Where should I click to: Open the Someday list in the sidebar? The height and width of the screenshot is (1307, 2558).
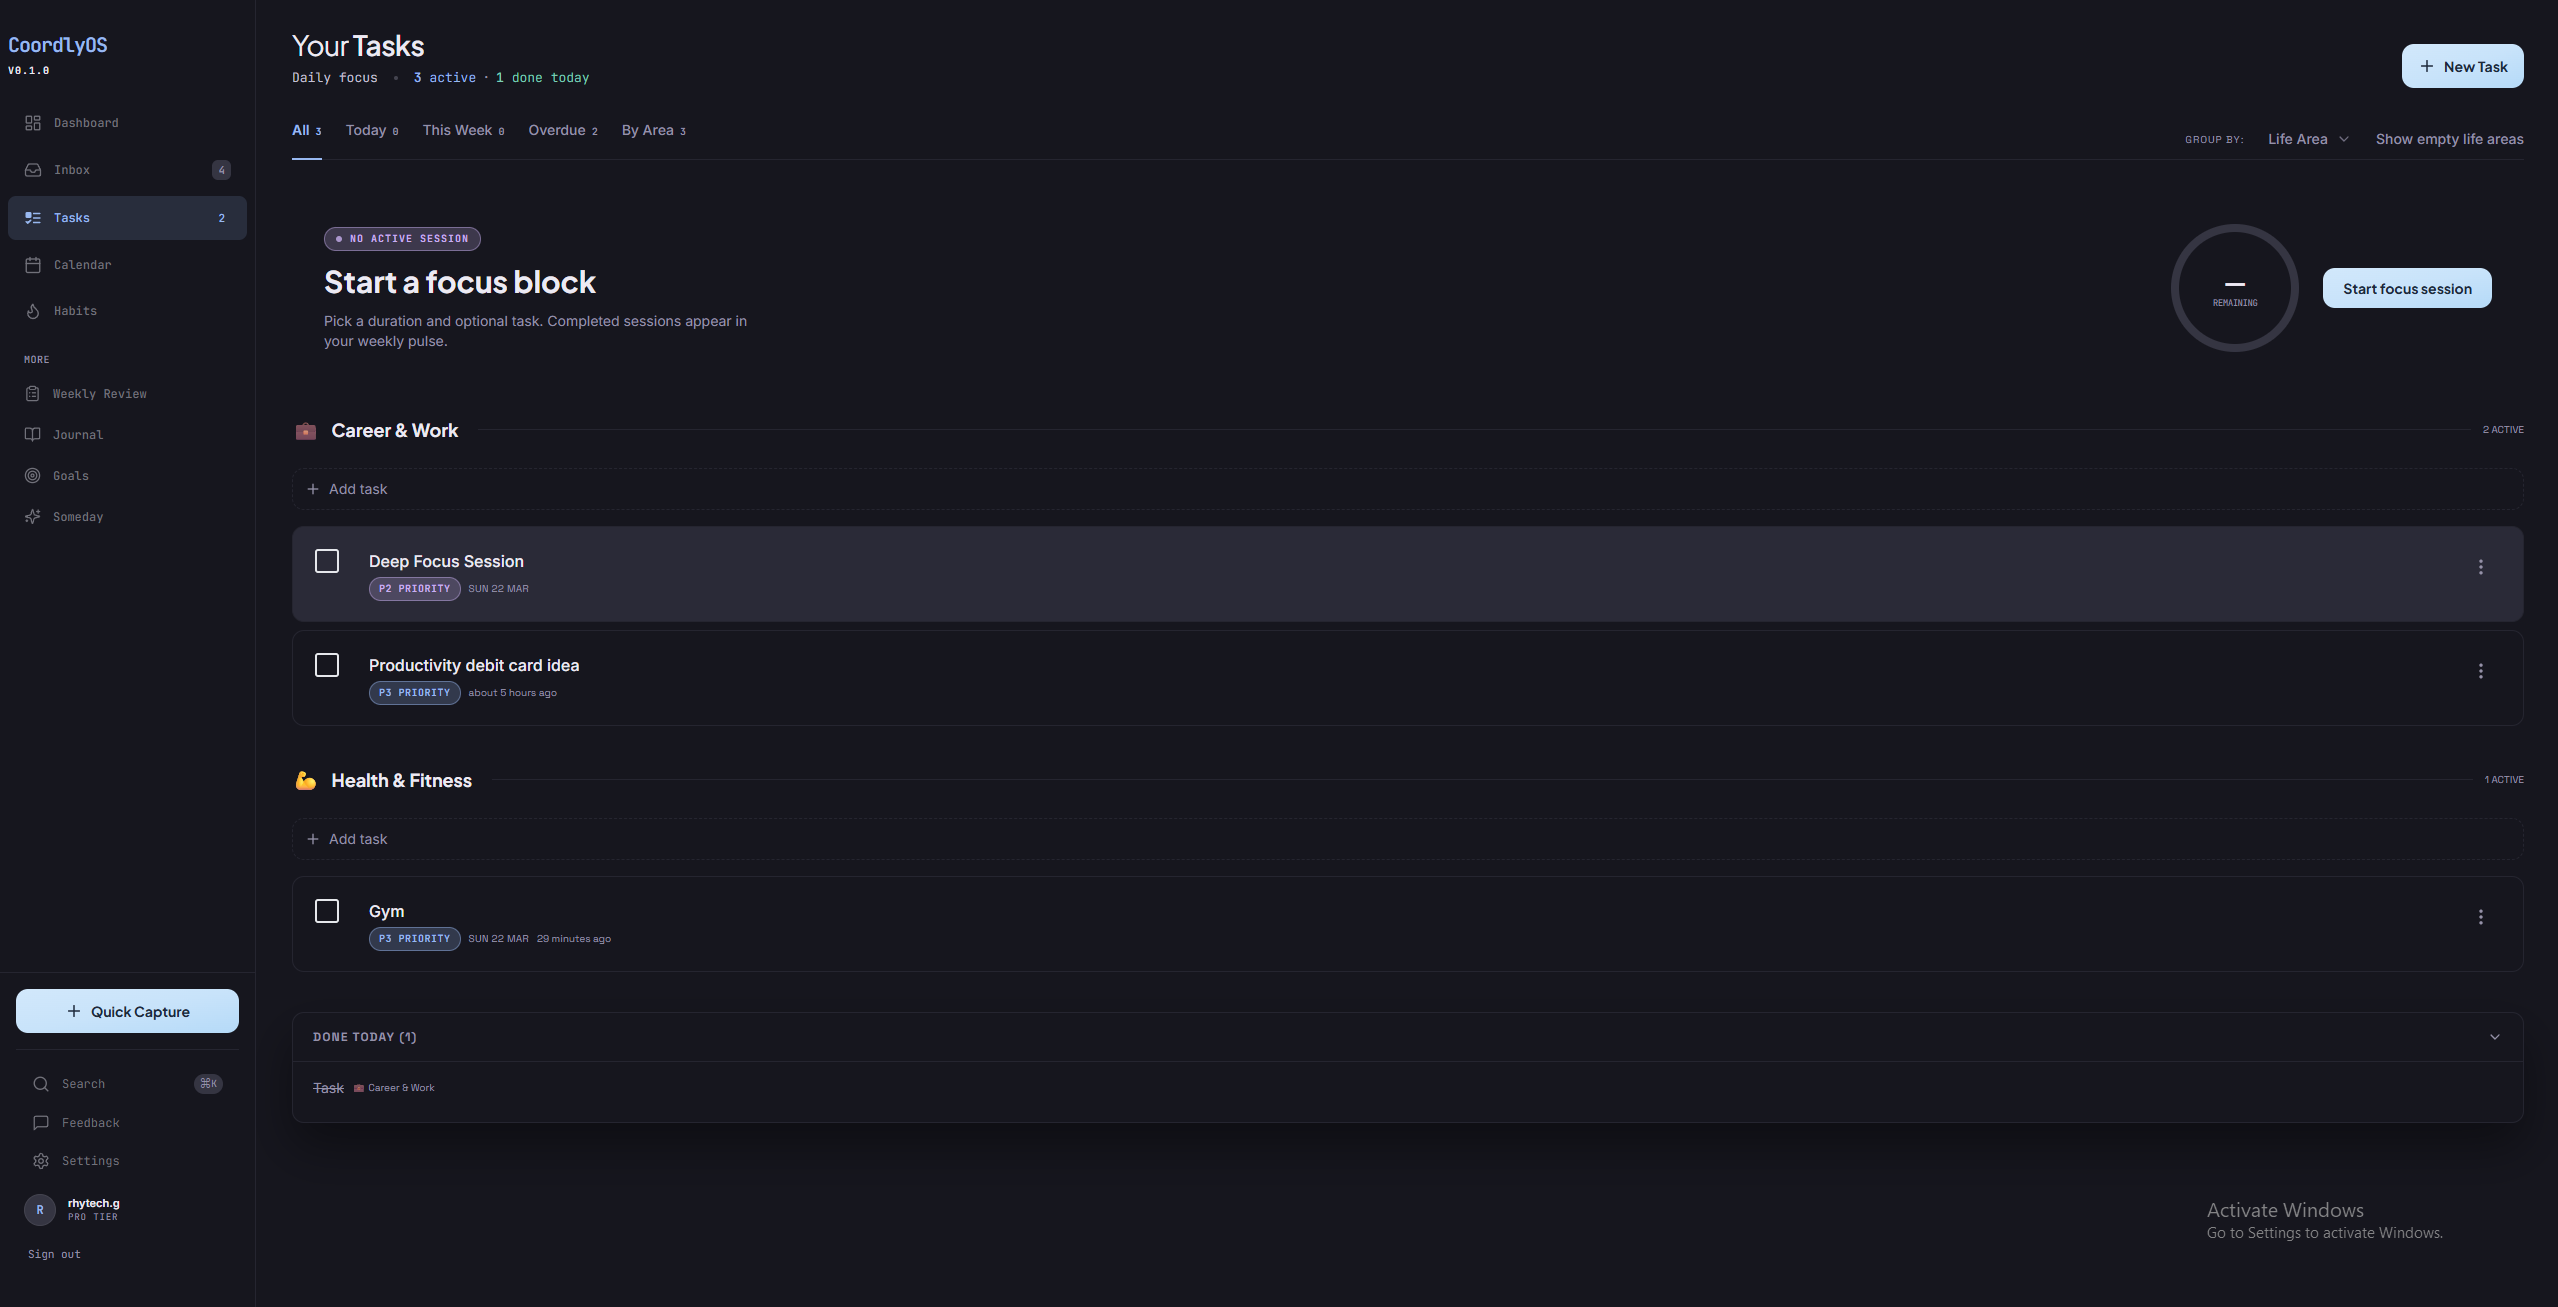78,516
